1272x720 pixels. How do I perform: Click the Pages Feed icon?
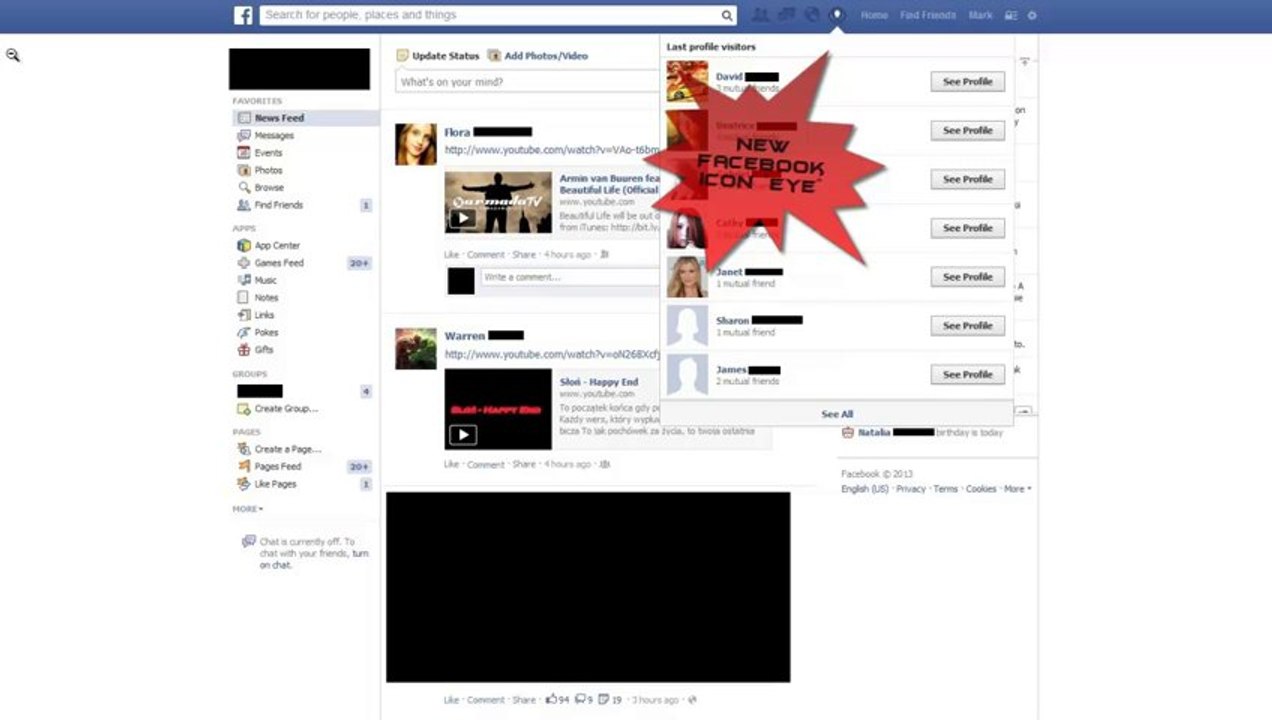pos(244,466)
